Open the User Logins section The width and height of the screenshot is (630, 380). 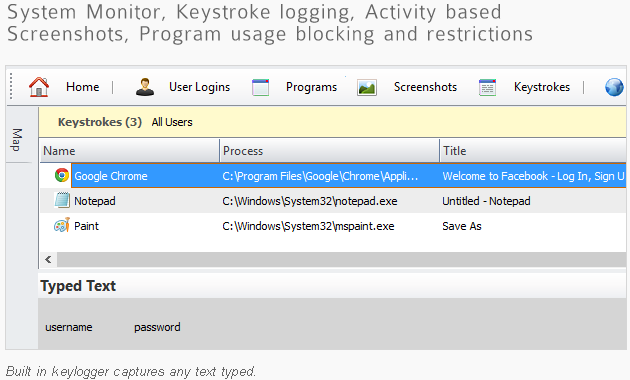[199, 87]
